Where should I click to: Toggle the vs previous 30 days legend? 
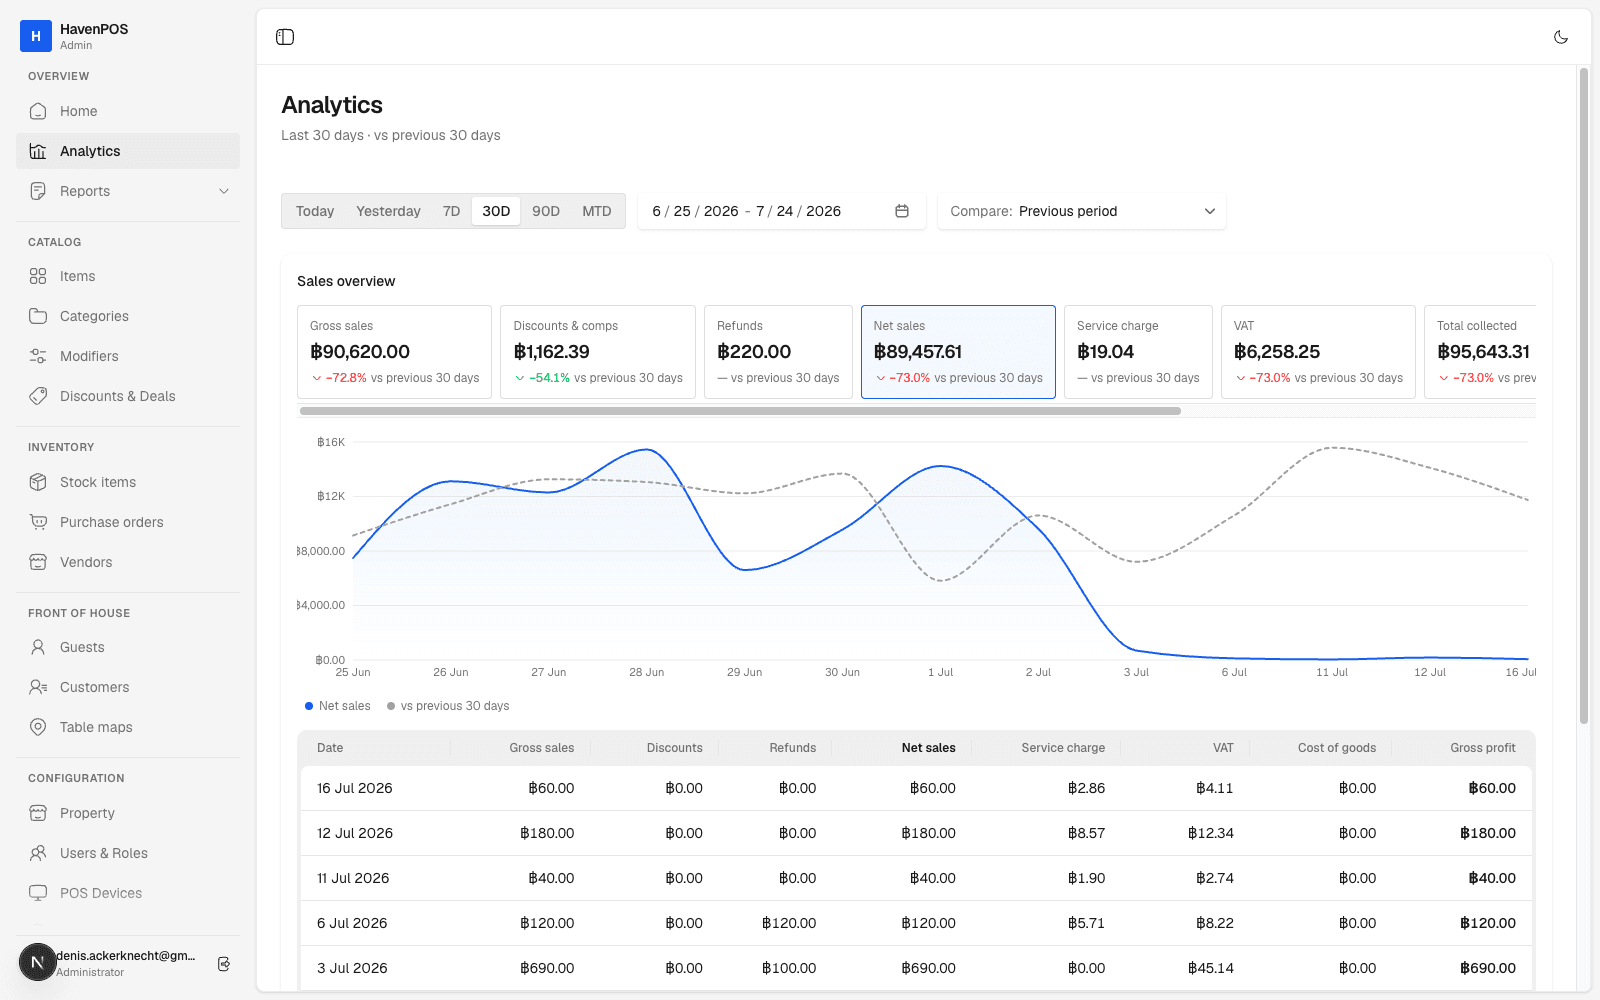coord(448,706)
